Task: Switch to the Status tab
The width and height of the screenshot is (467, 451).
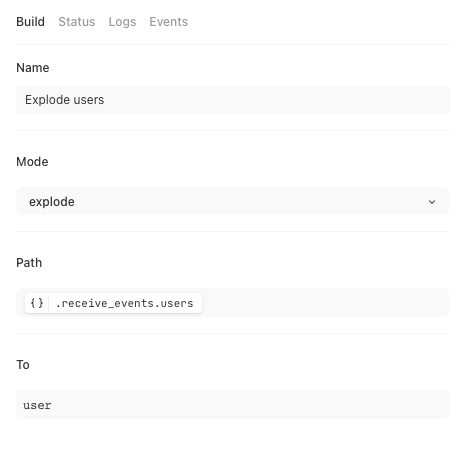Action: [x=77, y=22]
